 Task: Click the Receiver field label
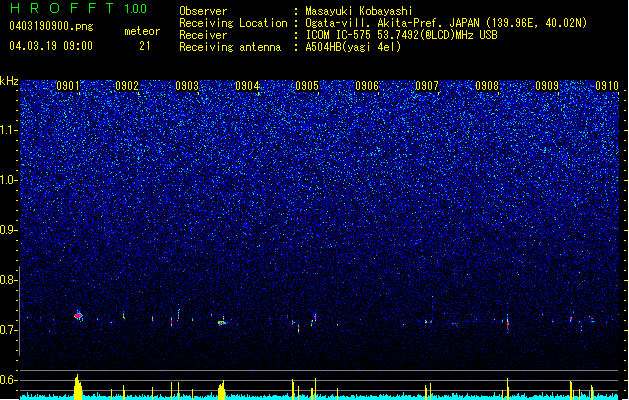[x=203, y=35]
